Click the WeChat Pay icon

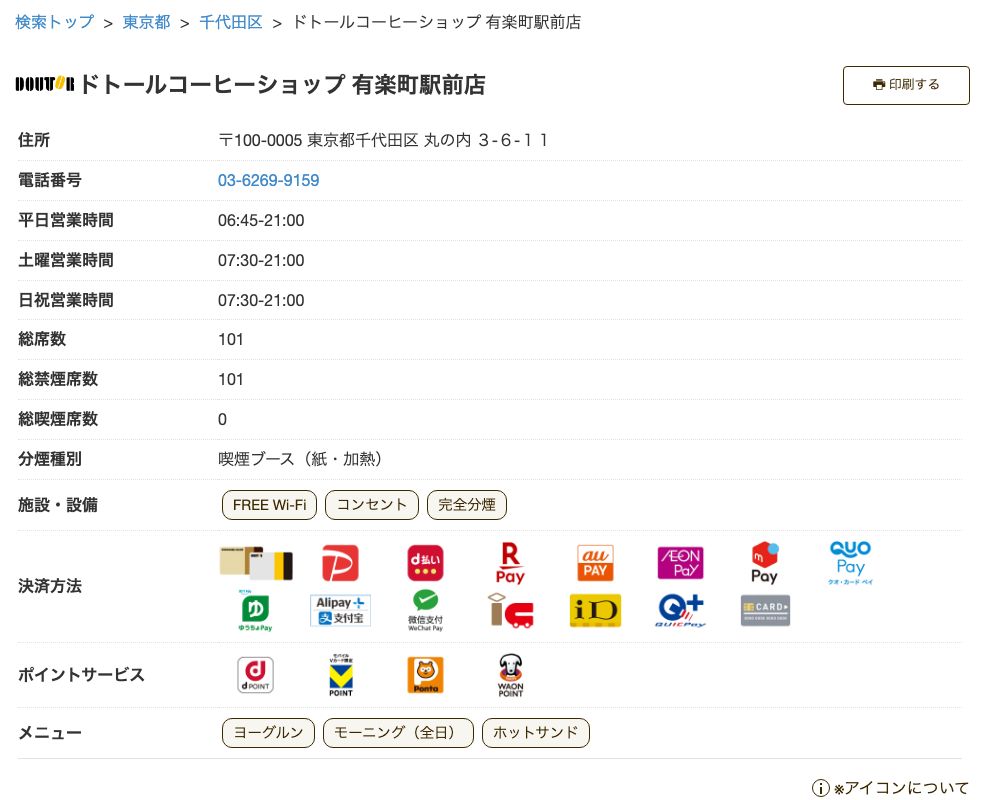tap(425, 611)
